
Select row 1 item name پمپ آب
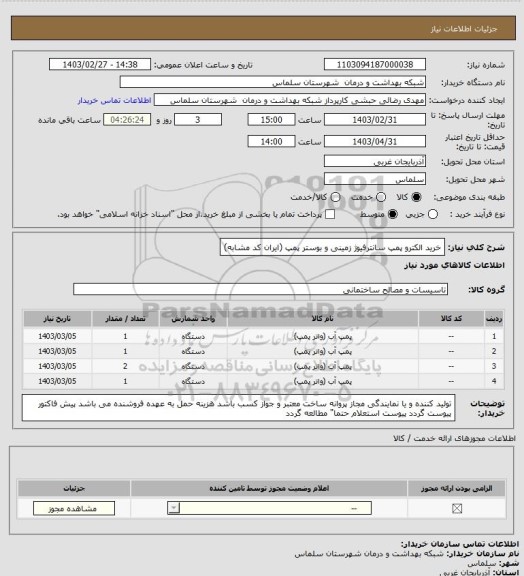pyautogui.click(x=323, y=336)
